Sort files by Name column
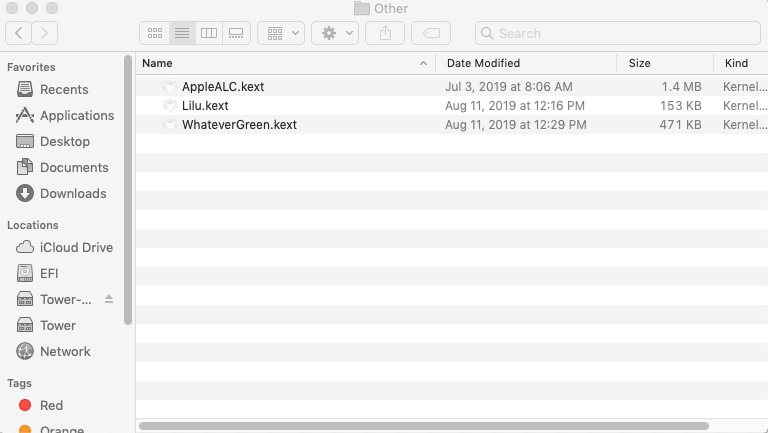 pos(157,63)
